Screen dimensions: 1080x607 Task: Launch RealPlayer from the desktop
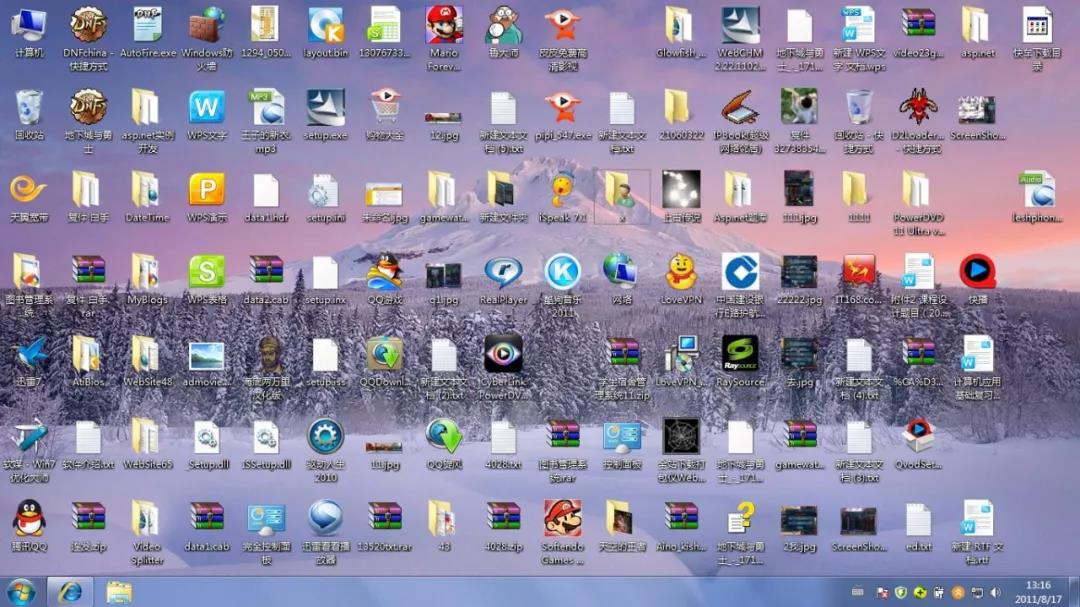pyautogui.click(x=503, y=272)
